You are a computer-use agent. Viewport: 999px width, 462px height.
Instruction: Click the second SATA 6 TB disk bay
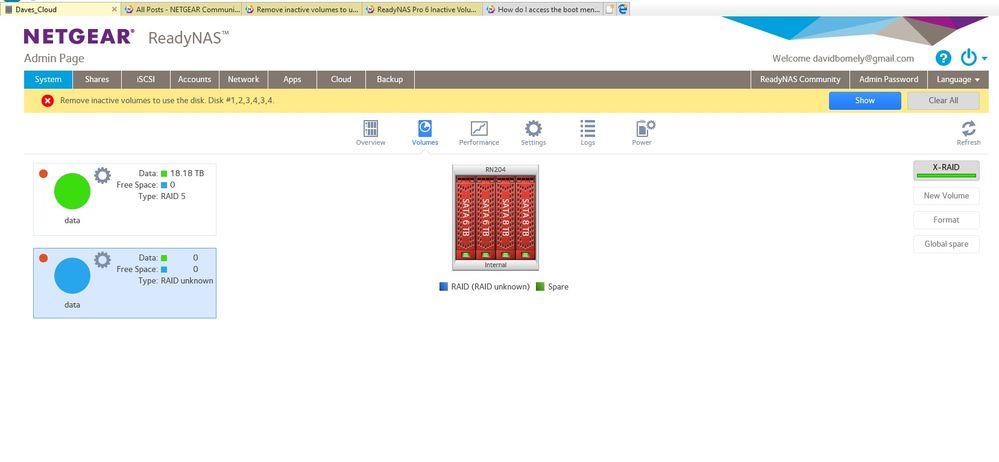(x=485, y=217)
